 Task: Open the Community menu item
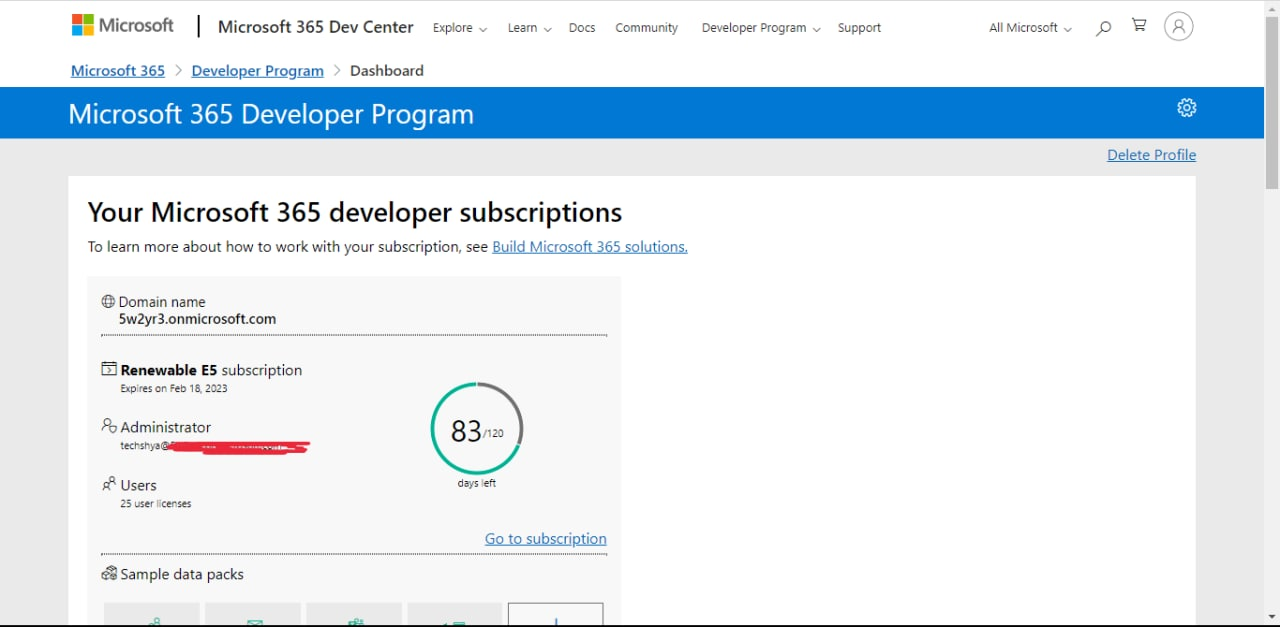[x=646, y=28]
